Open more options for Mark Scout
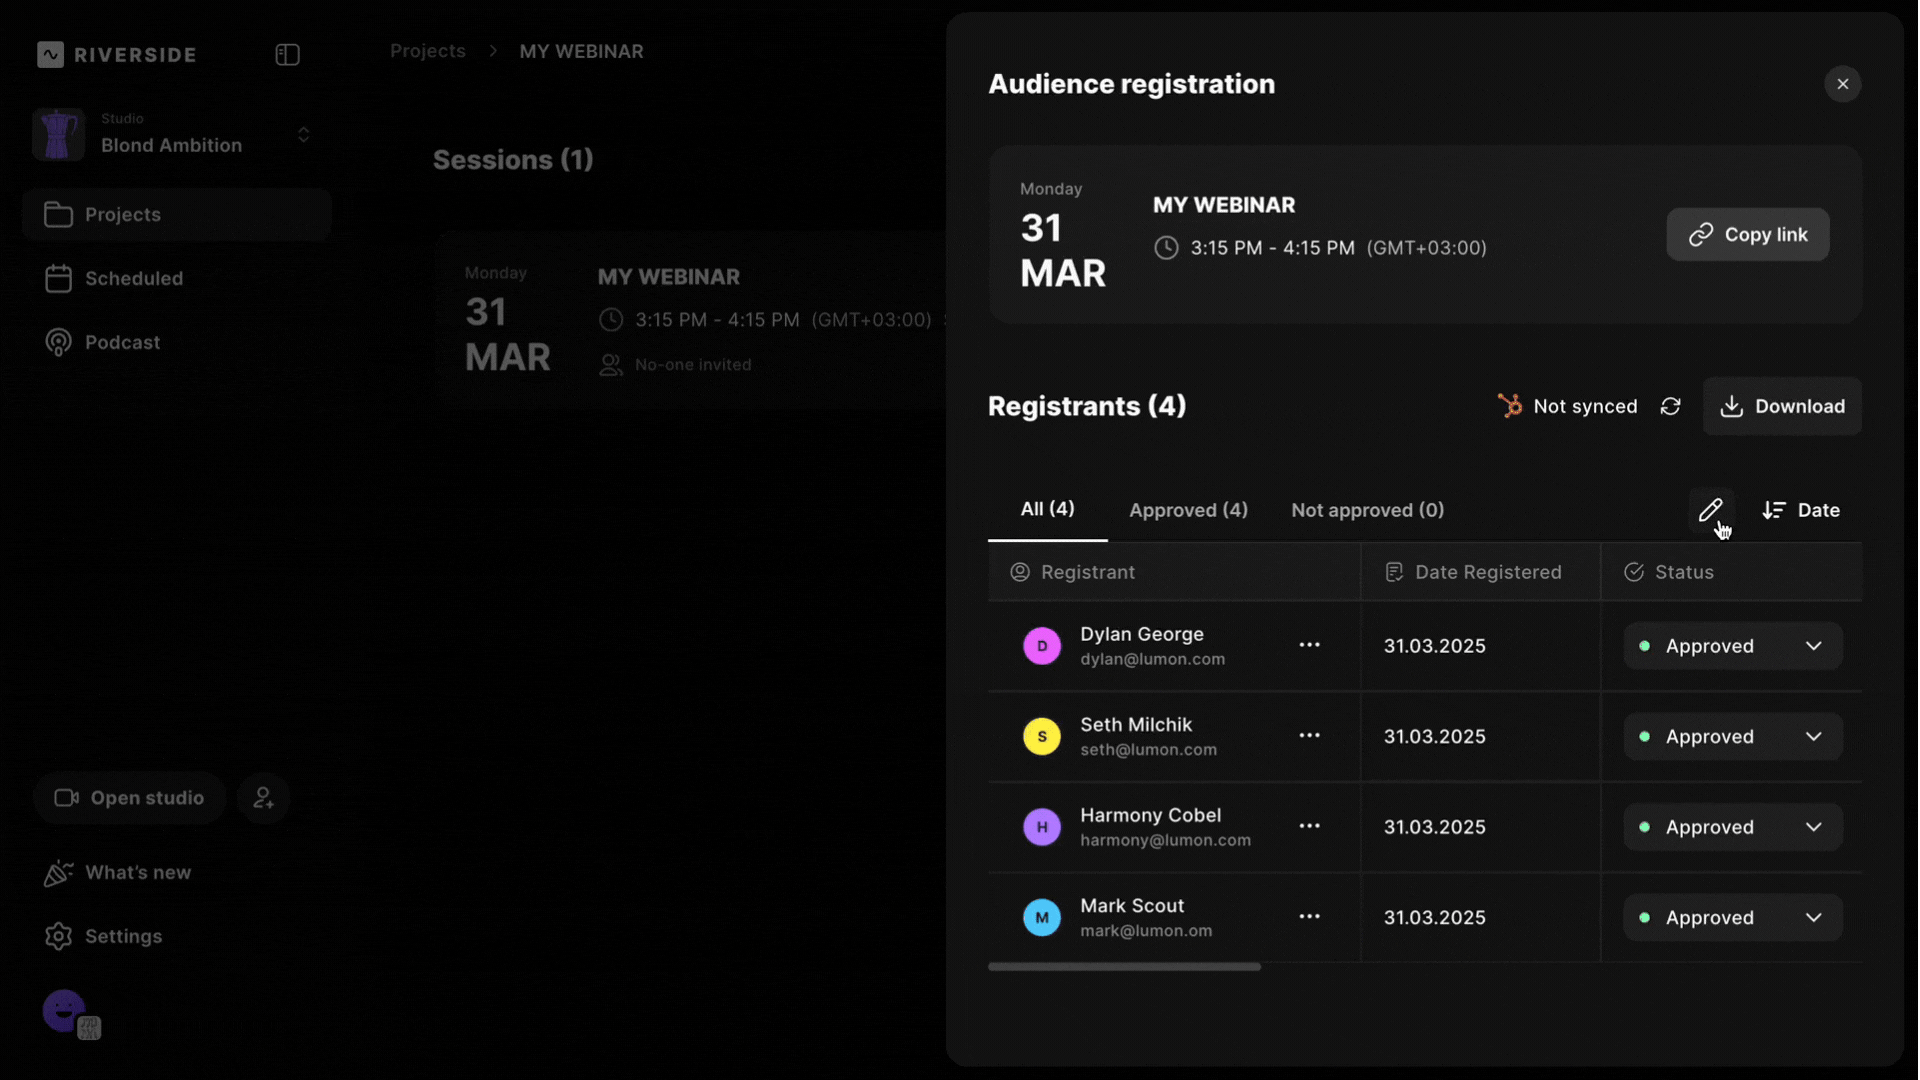Viewport: 1920px width, 1080px height. pos(1309,917)
